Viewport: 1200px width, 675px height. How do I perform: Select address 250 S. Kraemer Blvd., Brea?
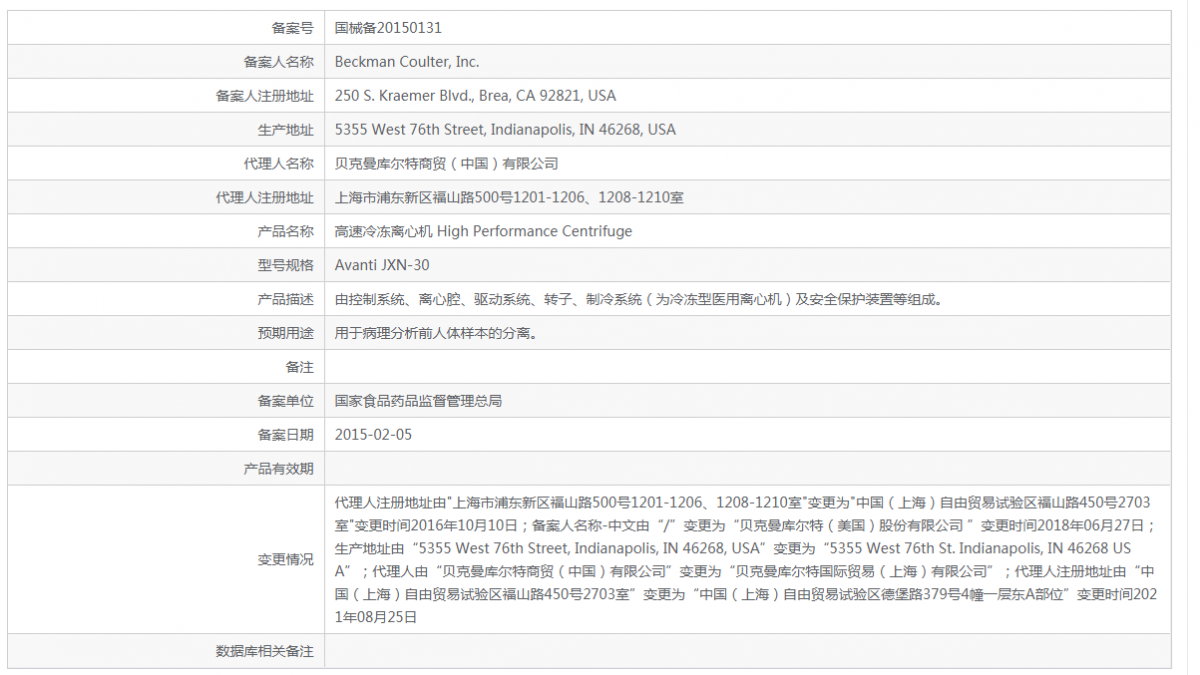pyautogui.click(x=475, y=96)
